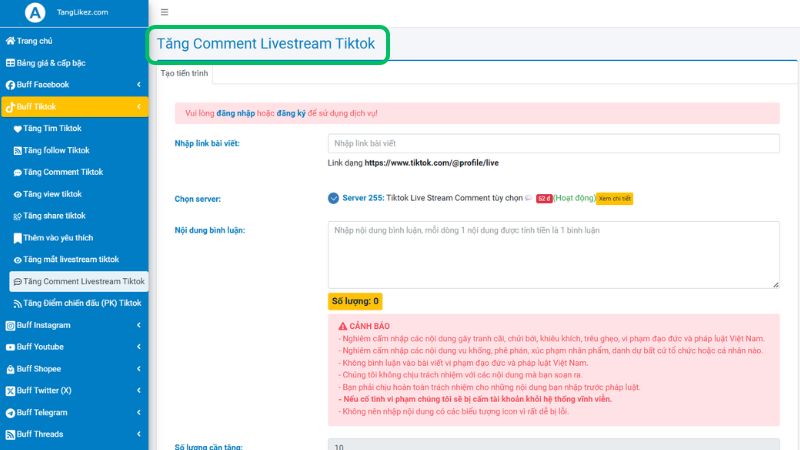Viewport: 800px width, 450px height.
Task: Switch to the Tạo tiến trình tab
Action: (184, 73)
